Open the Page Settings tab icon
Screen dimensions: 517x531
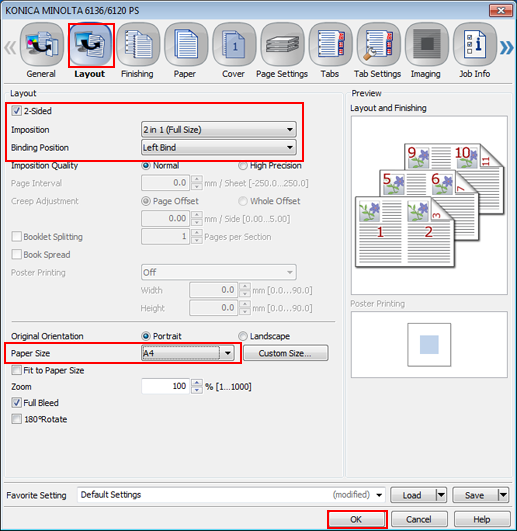click(x=282, y=44)
